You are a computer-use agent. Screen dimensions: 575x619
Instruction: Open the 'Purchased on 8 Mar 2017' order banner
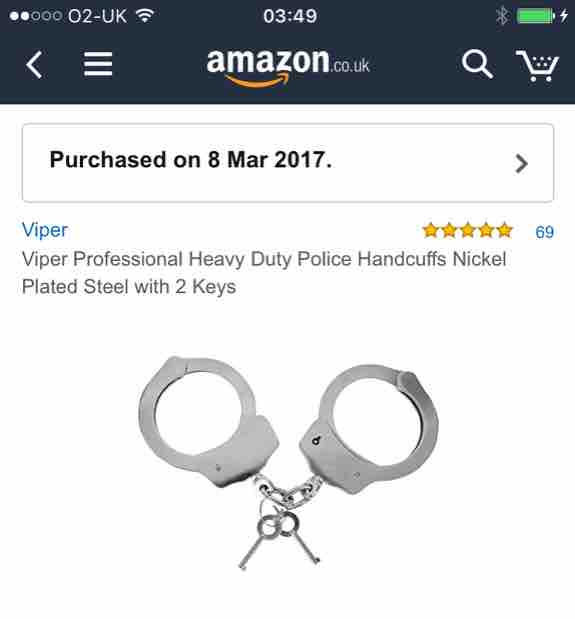[x=288, y=163]
